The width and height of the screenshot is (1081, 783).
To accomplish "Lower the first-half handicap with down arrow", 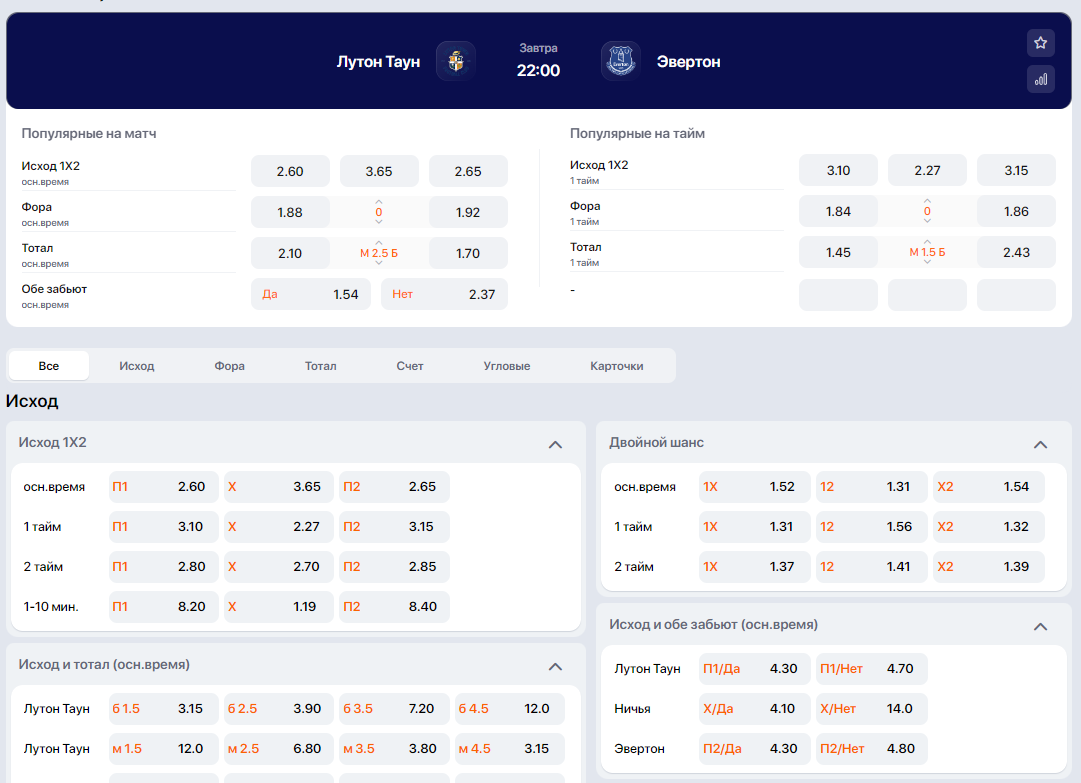I will click(x=927, y=222).
